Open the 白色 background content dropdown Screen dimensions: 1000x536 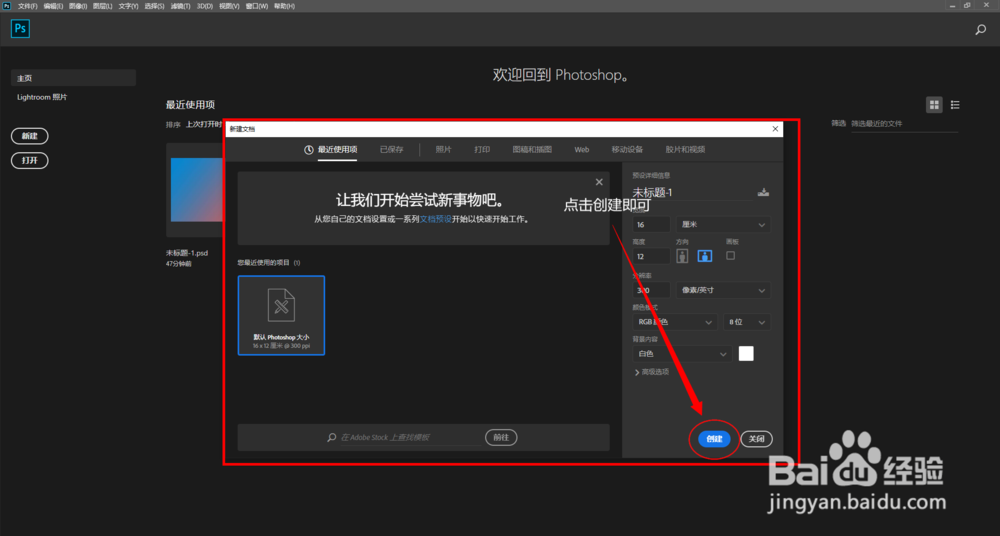pyautogui.click(x=682, y=354)
